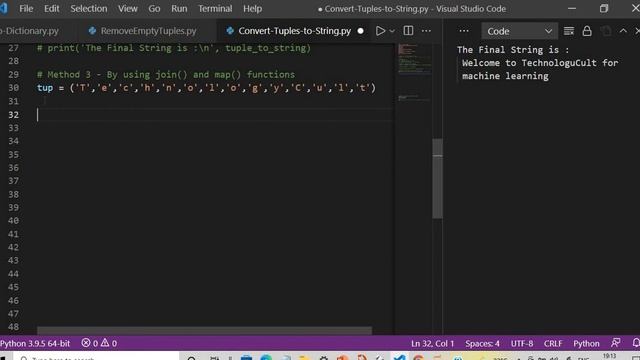This screenshot has width=640, height=360.
Task: Open problems view from errors count
Action: 90,343
